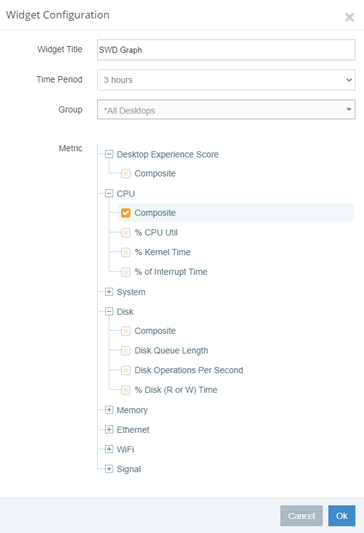Expand the System tree node
364x533 pixels.
109,292
